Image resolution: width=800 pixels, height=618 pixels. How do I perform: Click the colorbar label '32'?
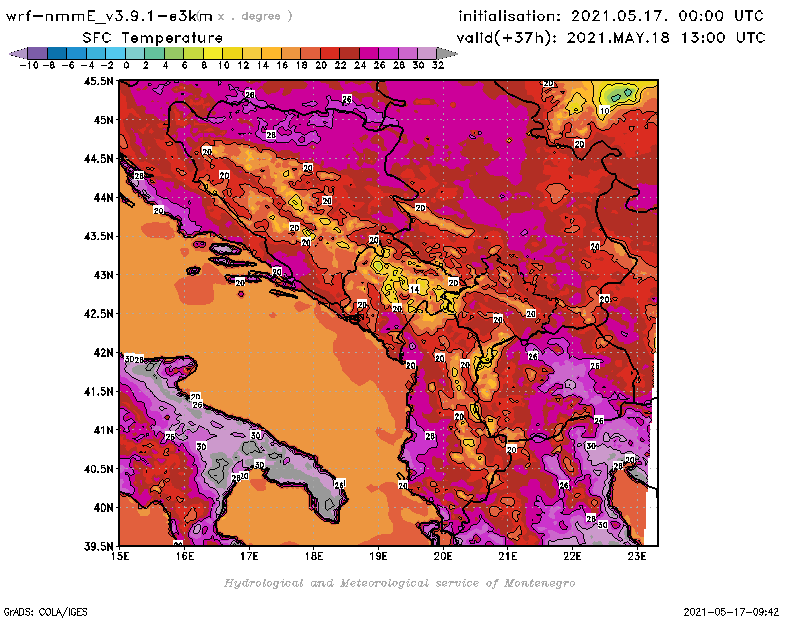click(x=438, y=65)
